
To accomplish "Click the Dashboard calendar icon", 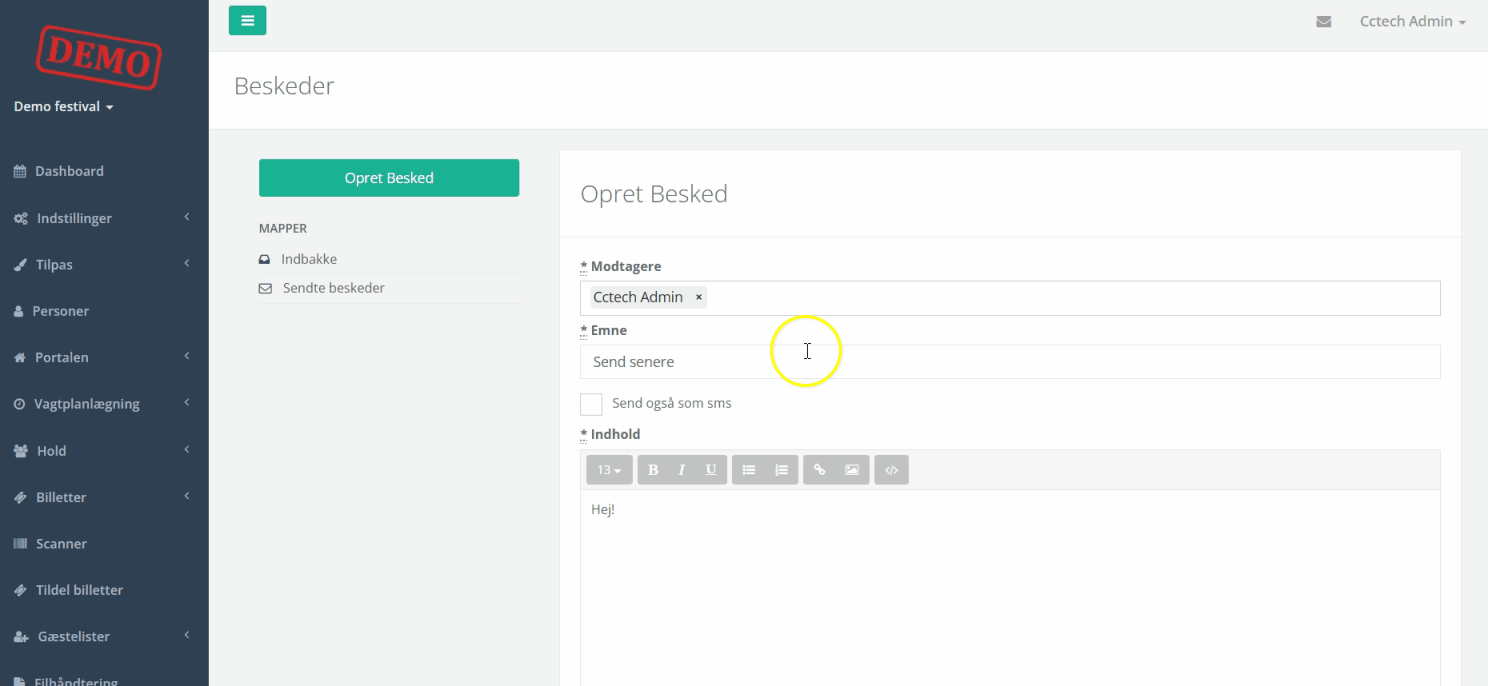I will pos(20,171).
